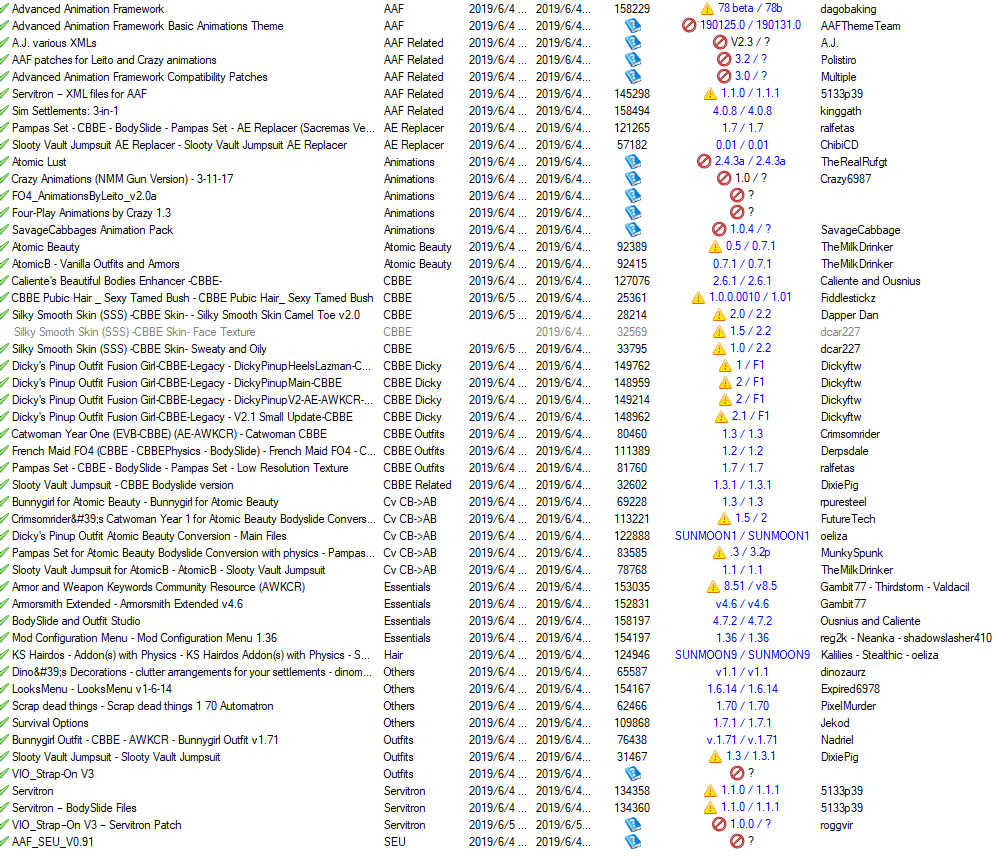
Task: Click the blue book icon for FO4_AnimationsByLeito_v2.0a
Action: [x=632, y=195]
